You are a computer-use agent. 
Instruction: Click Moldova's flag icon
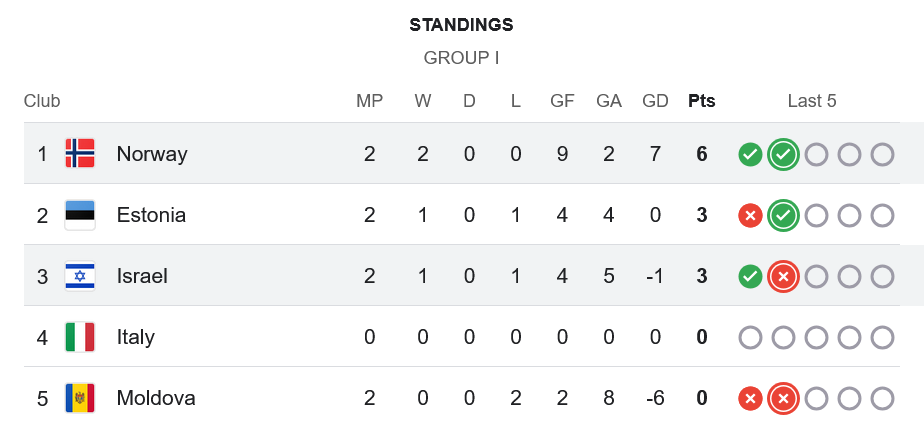point(80,398)
